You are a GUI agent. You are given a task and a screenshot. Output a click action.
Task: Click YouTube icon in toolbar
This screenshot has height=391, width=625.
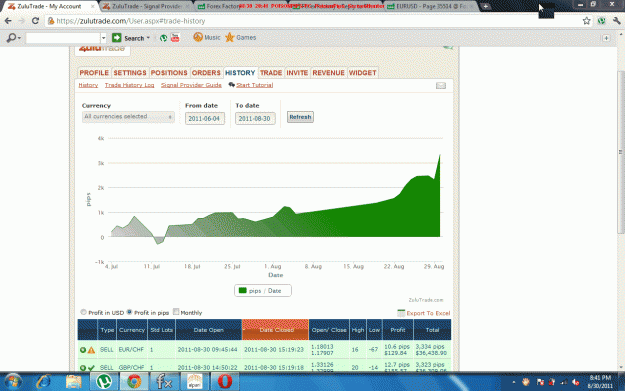(175, 38)
